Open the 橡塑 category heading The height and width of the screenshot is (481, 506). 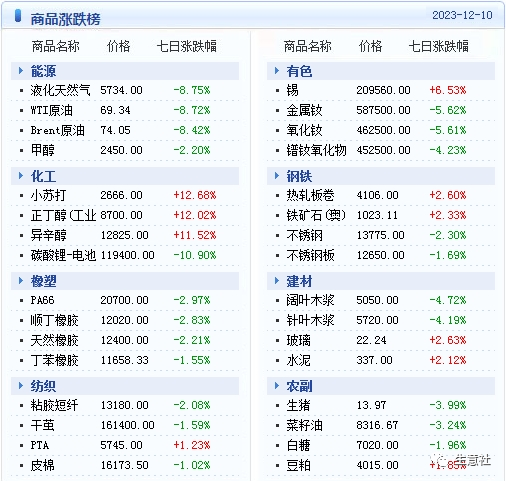43,281
